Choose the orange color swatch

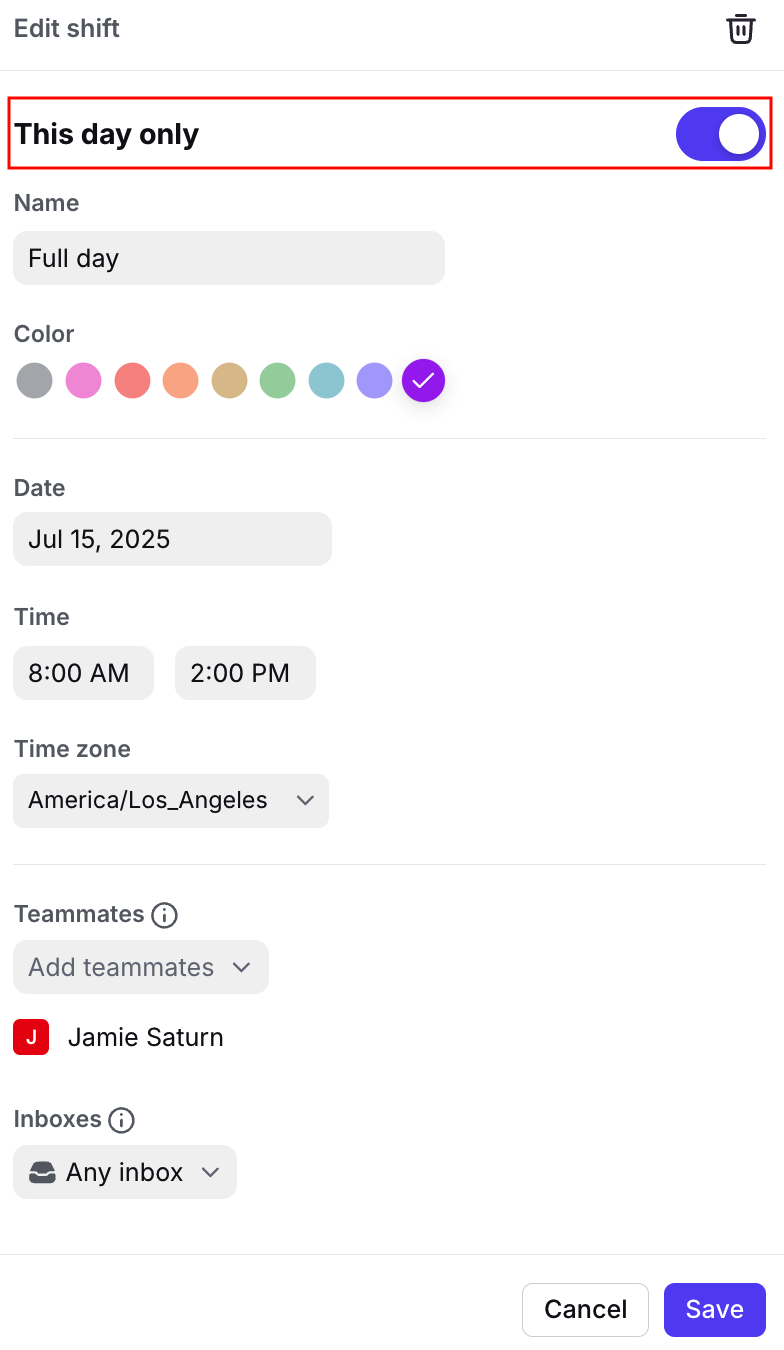pyautogui.click(x=180, y=381)
